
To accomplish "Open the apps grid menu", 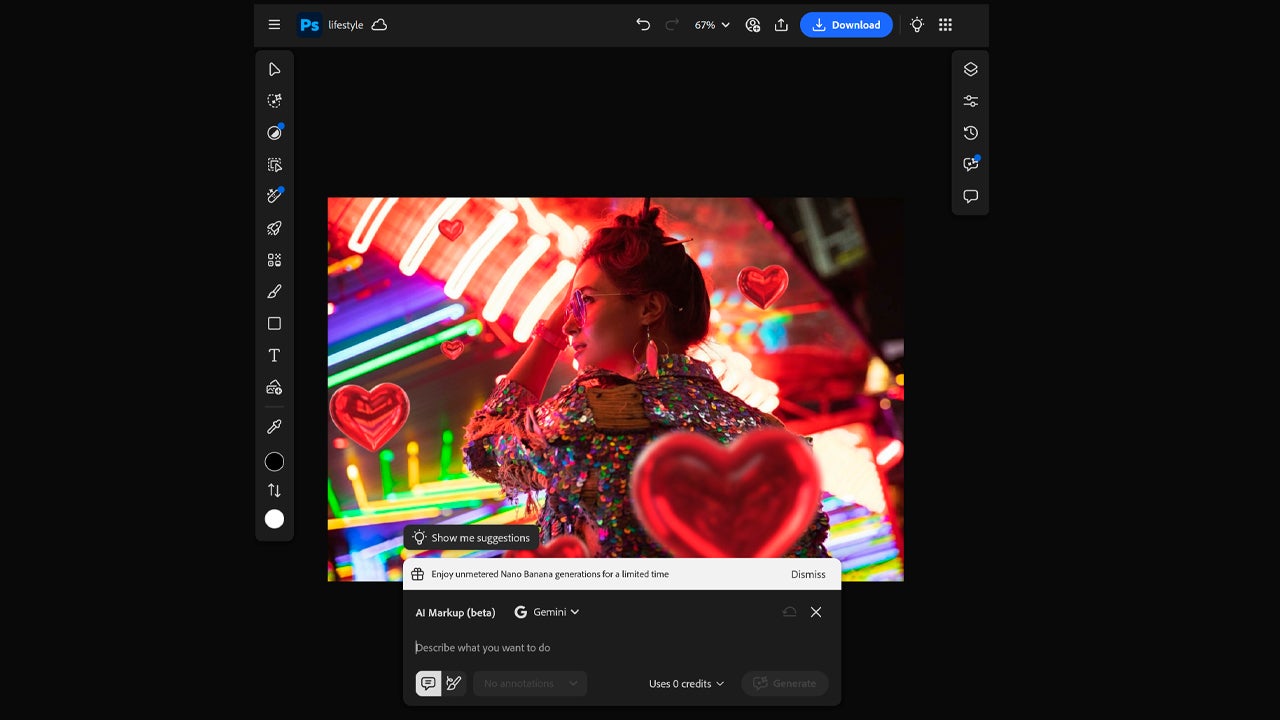I will (945, 25).
